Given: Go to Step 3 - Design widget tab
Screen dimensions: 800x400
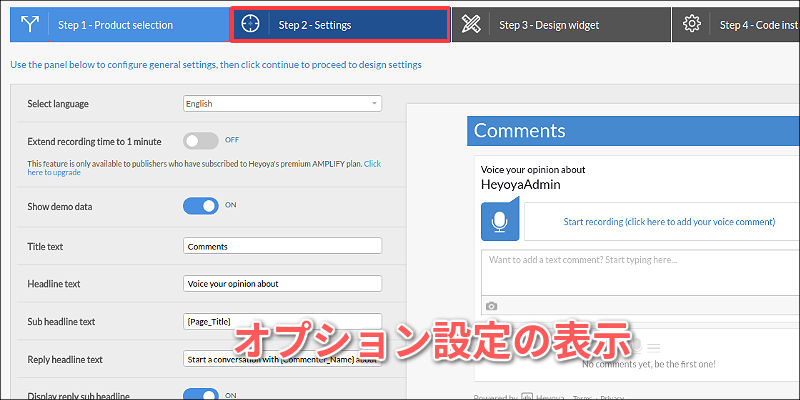Looking at the screenshot, I should [561, 24].
